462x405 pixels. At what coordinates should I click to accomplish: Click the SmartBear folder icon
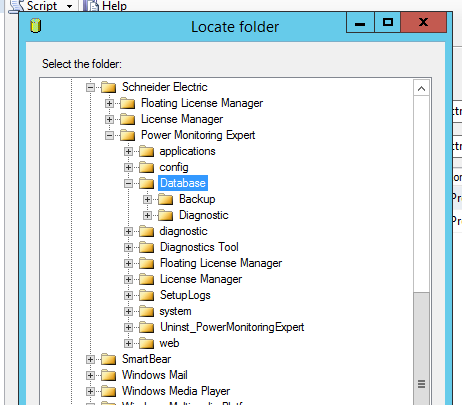[109, 359]
